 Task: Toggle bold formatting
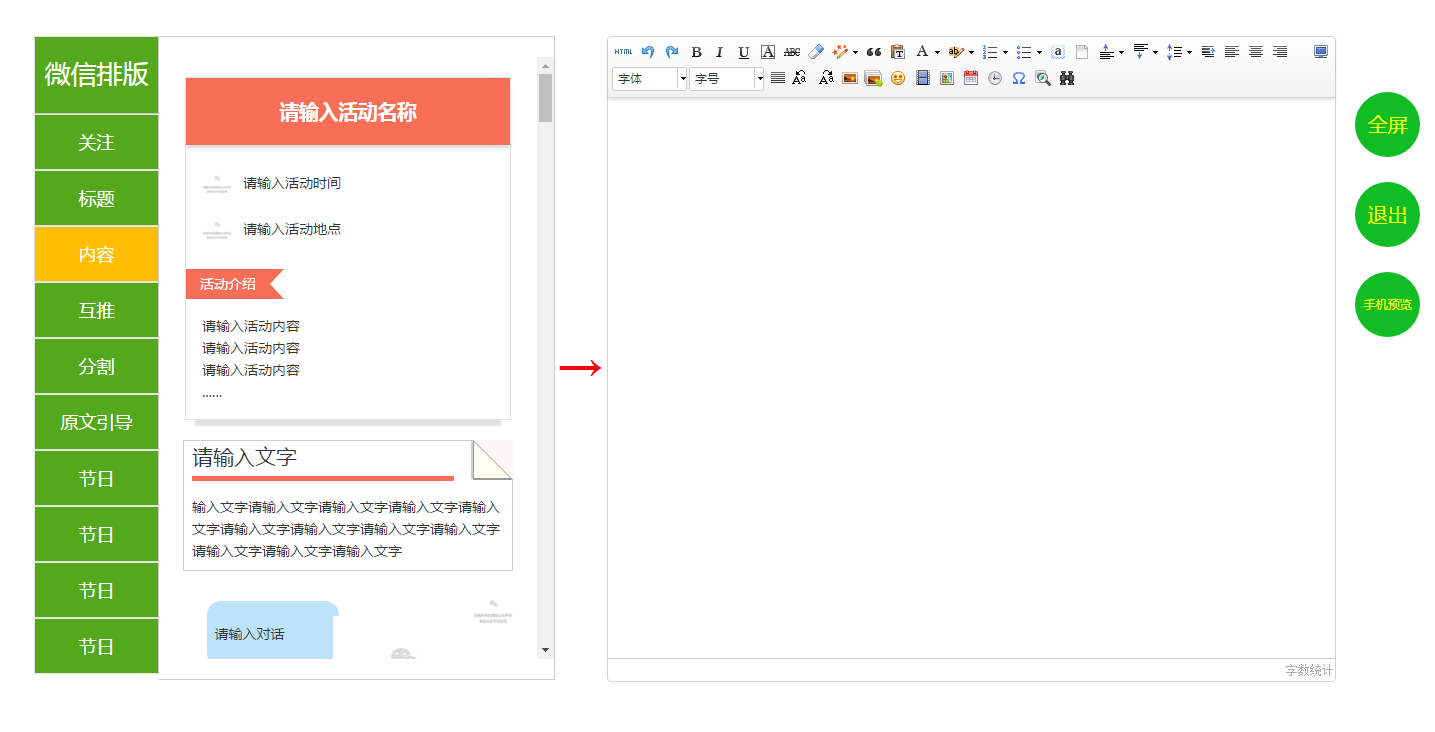(696, 52)
